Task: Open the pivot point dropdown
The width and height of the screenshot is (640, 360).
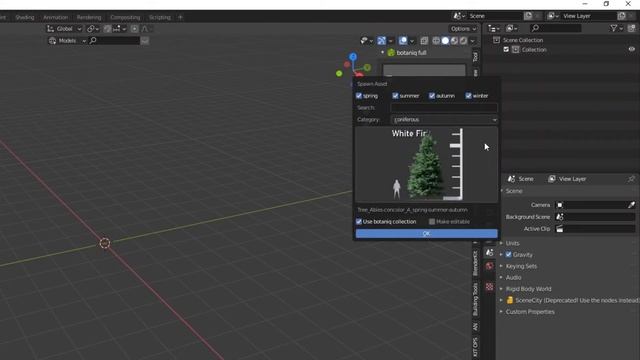Action: click(93, 29)
